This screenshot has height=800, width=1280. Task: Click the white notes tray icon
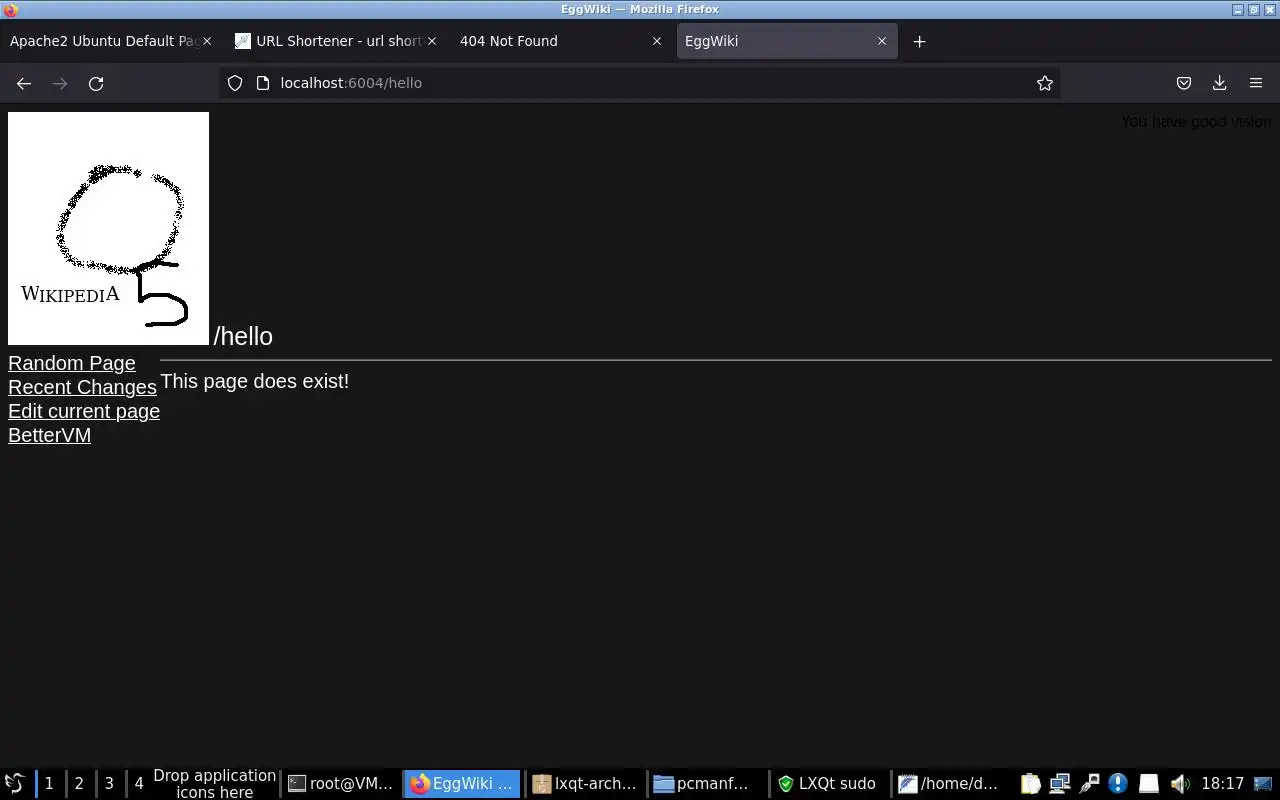[1149, 783]
